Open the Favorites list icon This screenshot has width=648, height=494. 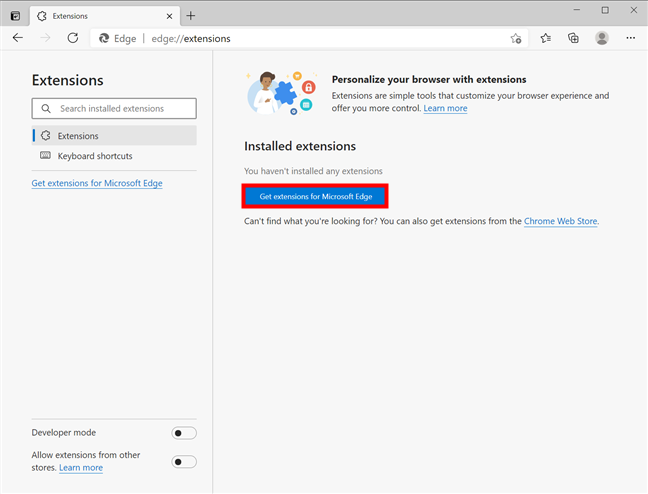coord(546,38)
